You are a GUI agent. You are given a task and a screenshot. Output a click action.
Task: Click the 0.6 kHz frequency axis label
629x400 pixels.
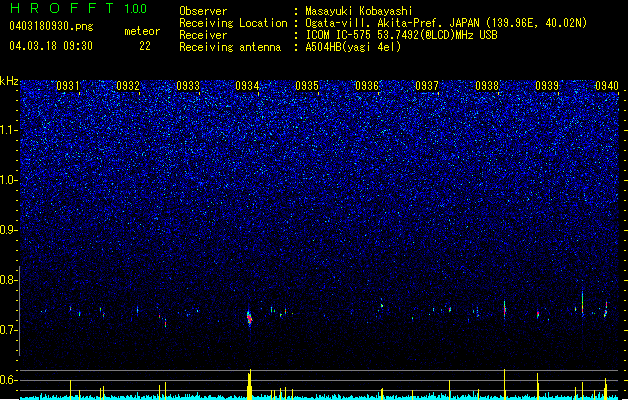pyautogui.click(x=9, y=380)
